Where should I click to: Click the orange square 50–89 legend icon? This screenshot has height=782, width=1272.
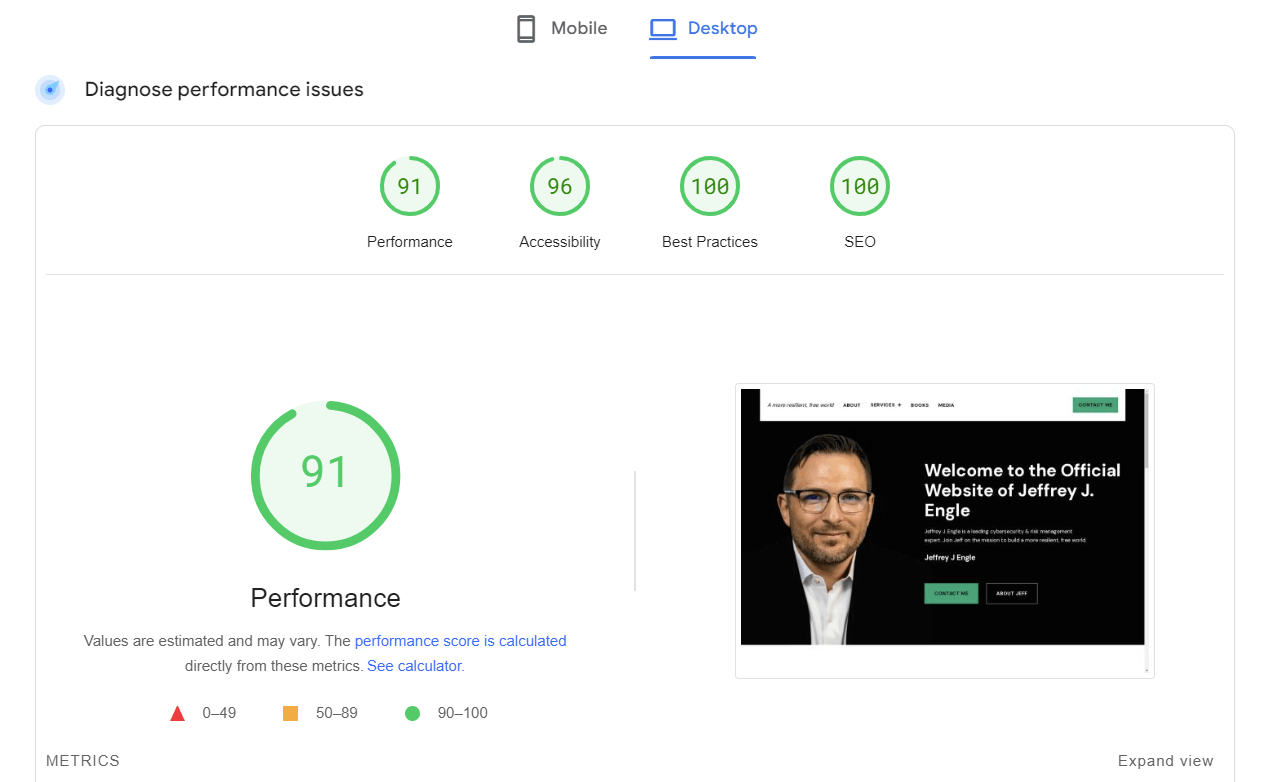click(x=291, y=713)
